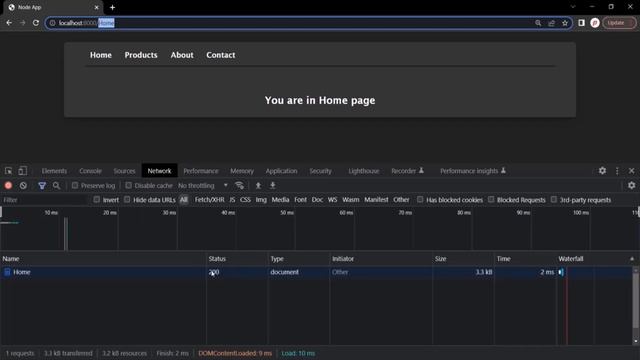The height and width of the screenshot is (360, 640).
Task: Open the No throttling dropdown
Action: coord(203,185)
